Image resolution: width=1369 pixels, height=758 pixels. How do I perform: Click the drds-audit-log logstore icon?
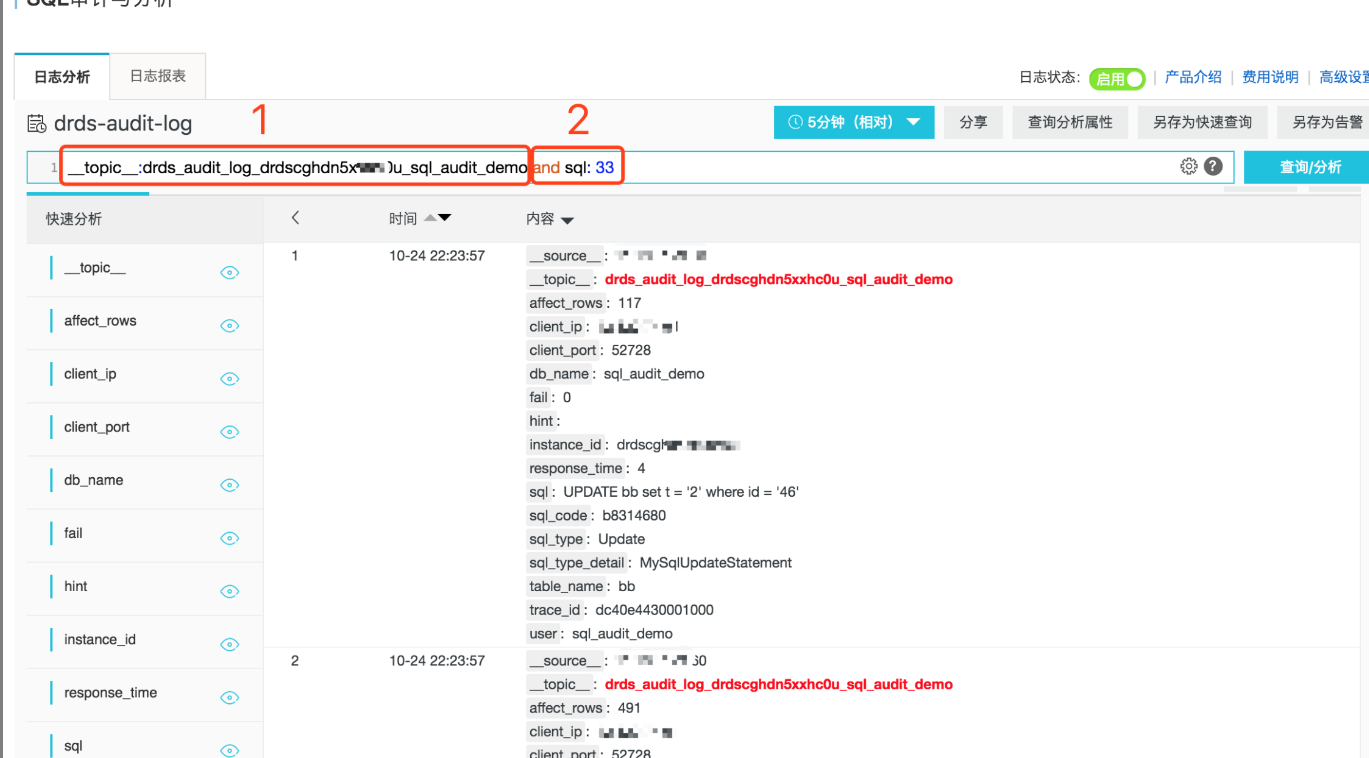click(36, 124)
